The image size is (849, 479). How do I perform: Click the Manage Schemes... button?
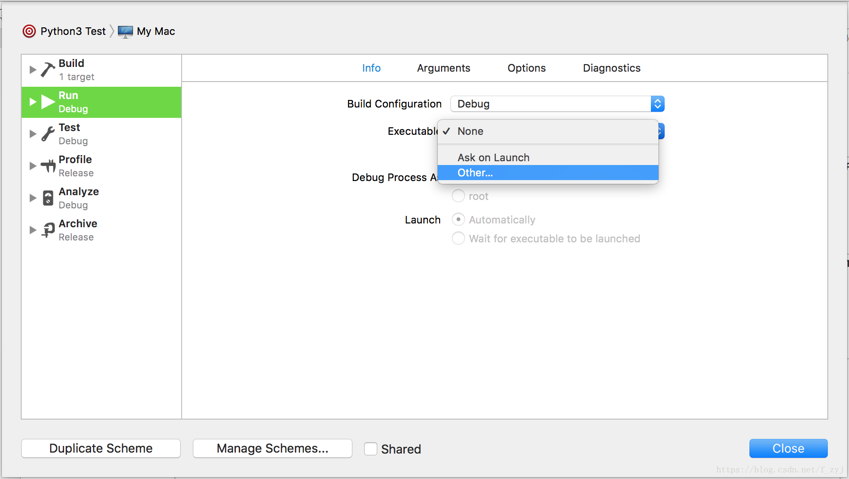(x=272, y=449)
